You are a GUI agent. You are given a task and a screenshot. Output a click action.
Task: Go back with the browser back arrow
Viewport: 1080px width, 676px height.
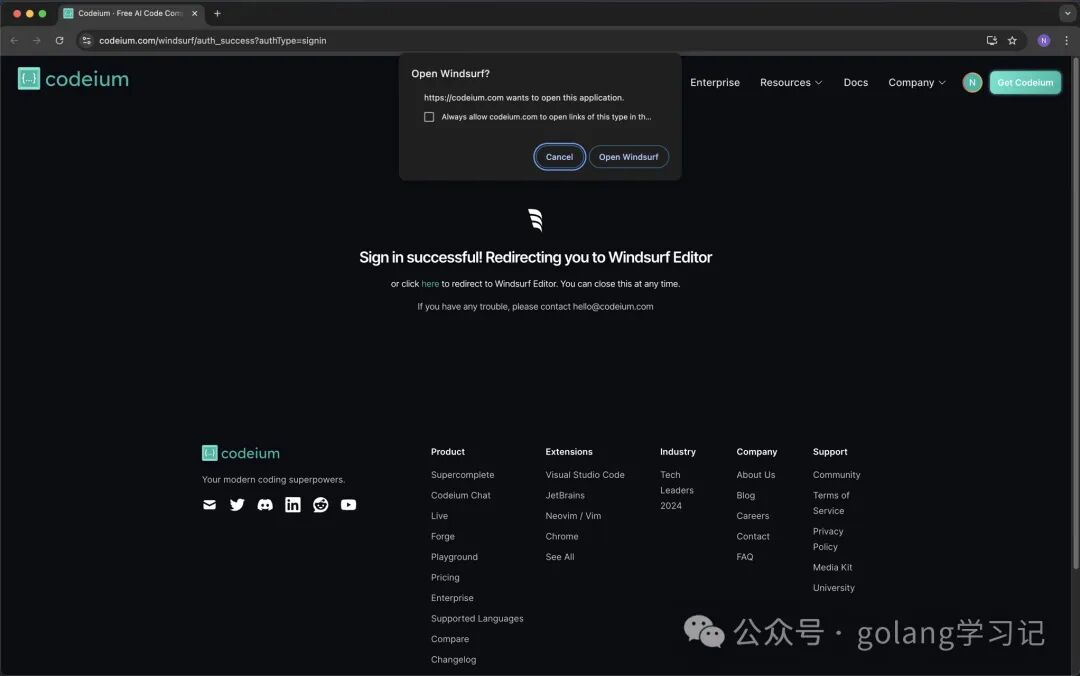[x=14, y=41]
